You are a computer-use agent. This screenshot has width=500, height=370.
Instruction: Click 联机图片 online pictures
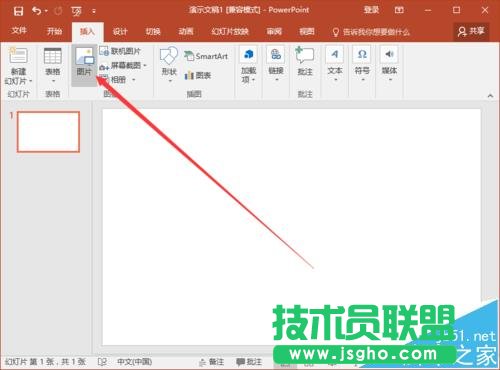[120, 51]
